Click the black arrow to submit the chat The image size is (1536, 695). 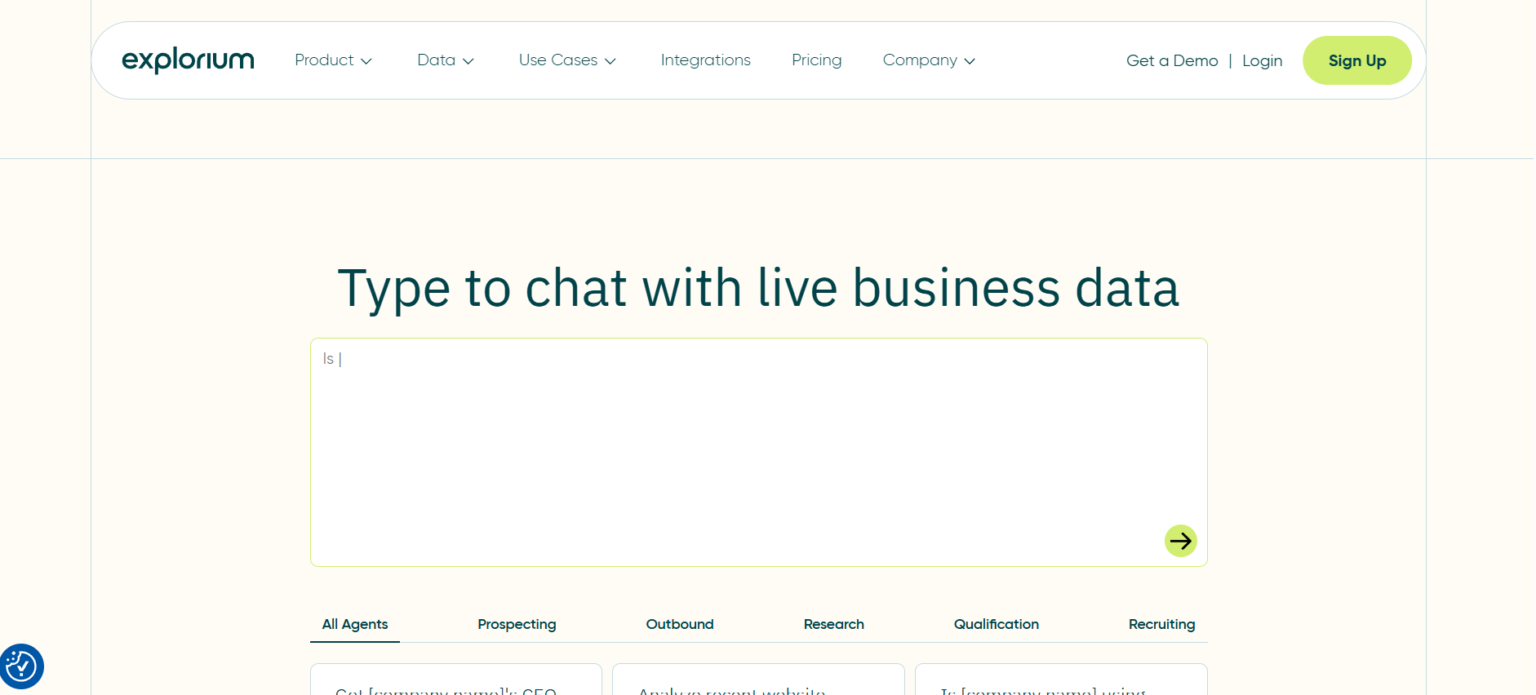[1181, 540]
